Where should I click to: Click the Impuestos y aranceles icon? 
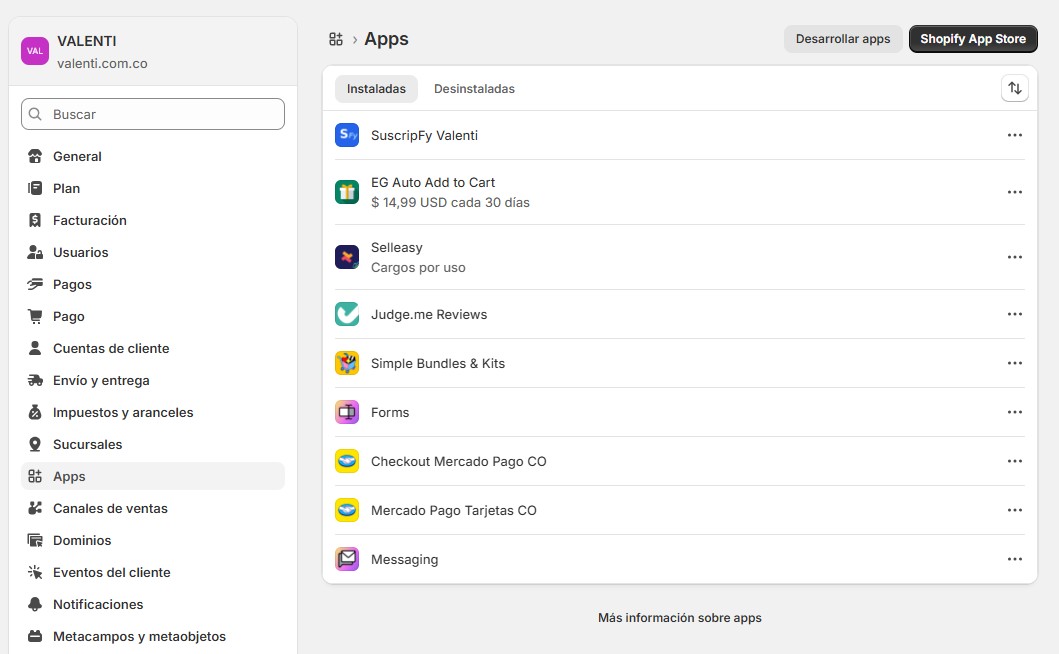click(x=35, y=412)
